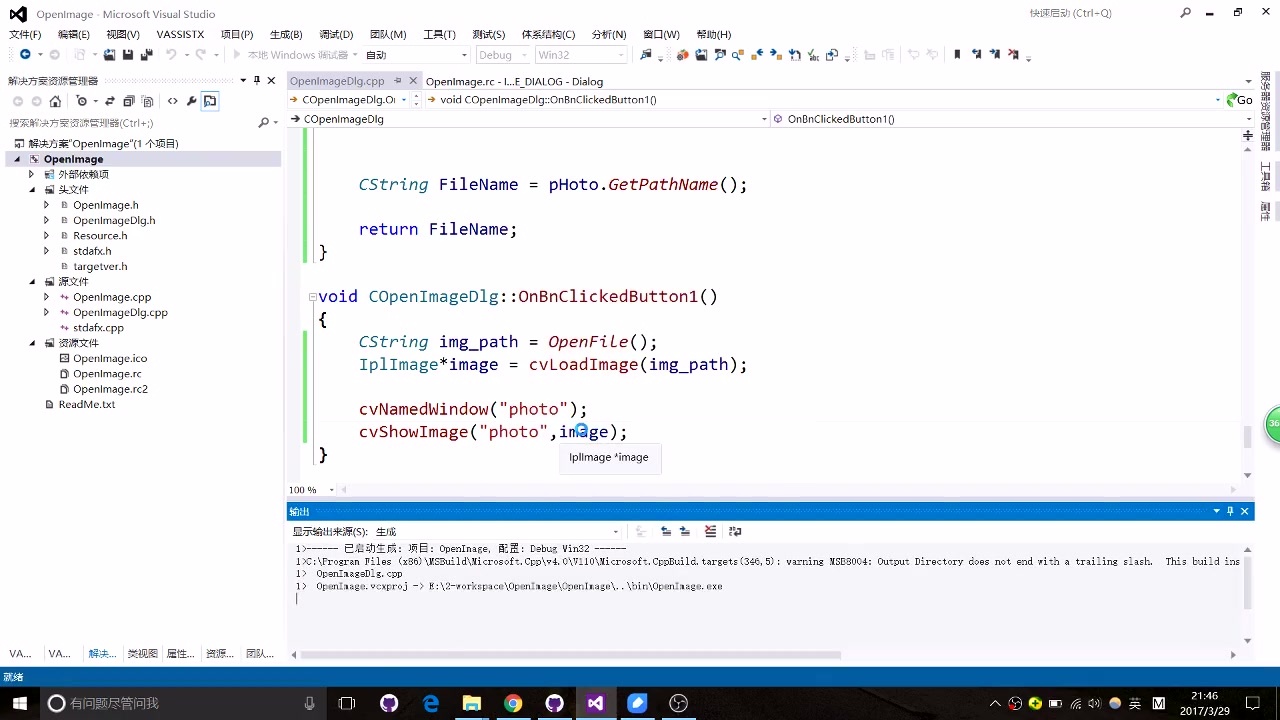1280x720 pixels.
Task: Open the Win32 platform dropdown
Action: (581, 55)
